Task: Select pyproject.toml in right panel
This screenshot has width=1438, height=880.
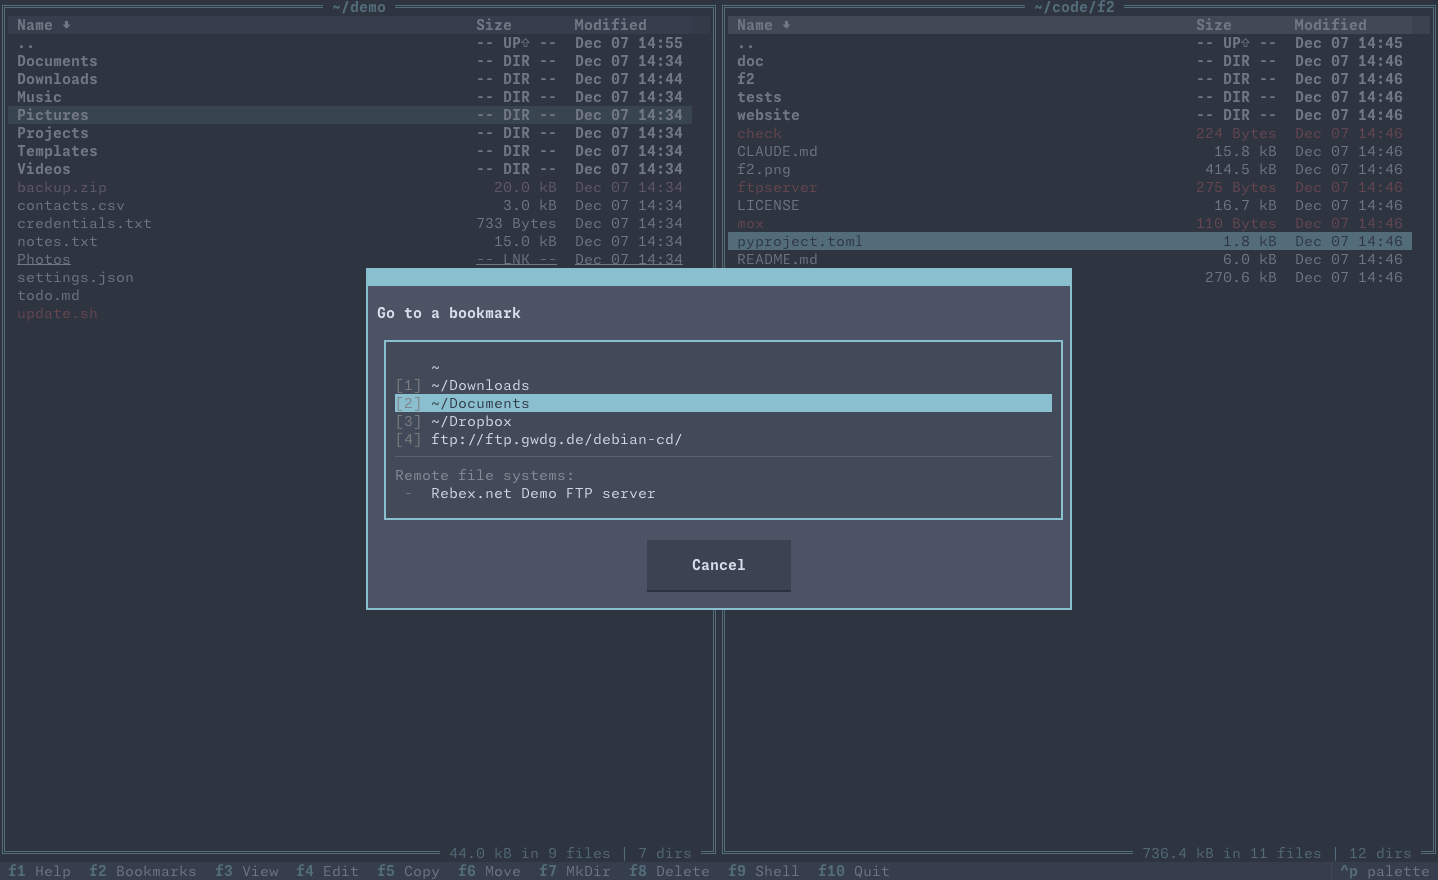Action: tap(799, 241)
